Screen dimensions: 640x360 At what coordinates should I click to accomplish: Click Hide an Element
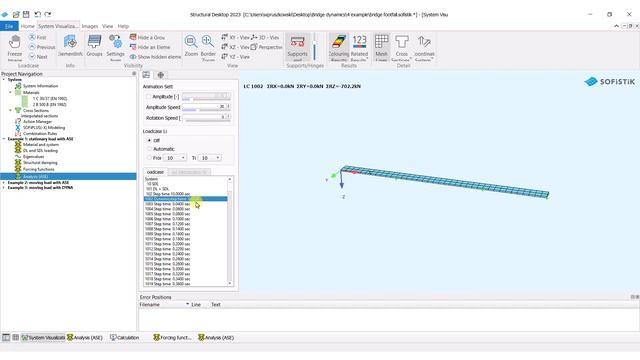150,47
